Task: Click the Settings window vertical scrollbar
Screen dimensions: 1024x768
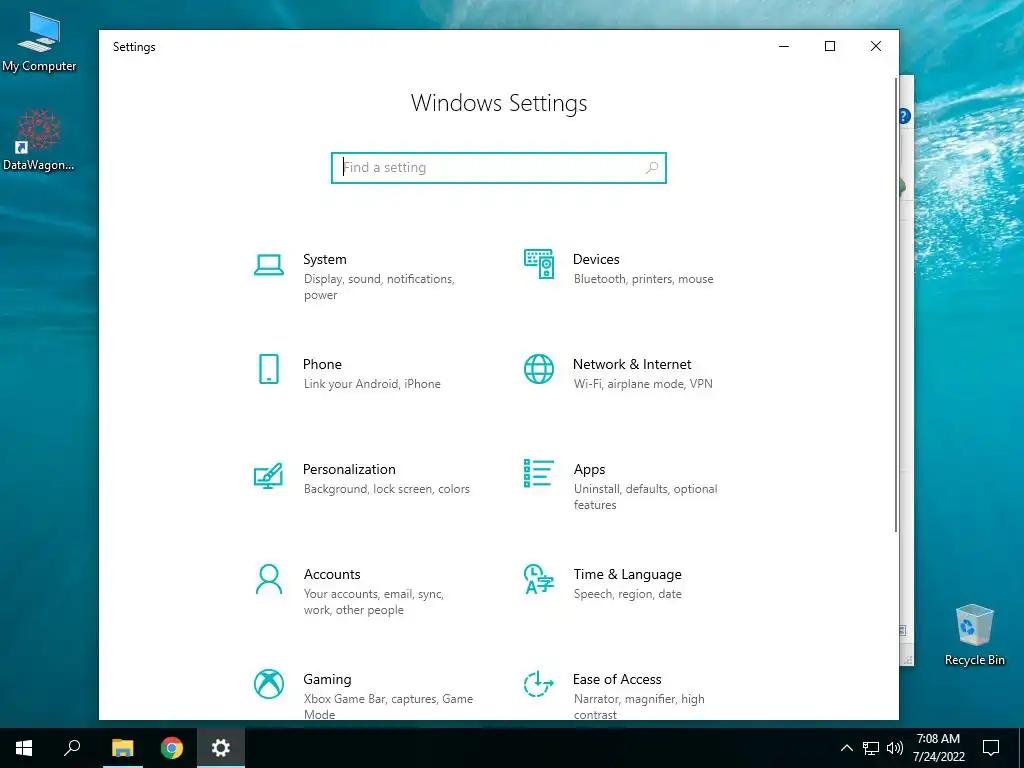Action: pos(895,304)
